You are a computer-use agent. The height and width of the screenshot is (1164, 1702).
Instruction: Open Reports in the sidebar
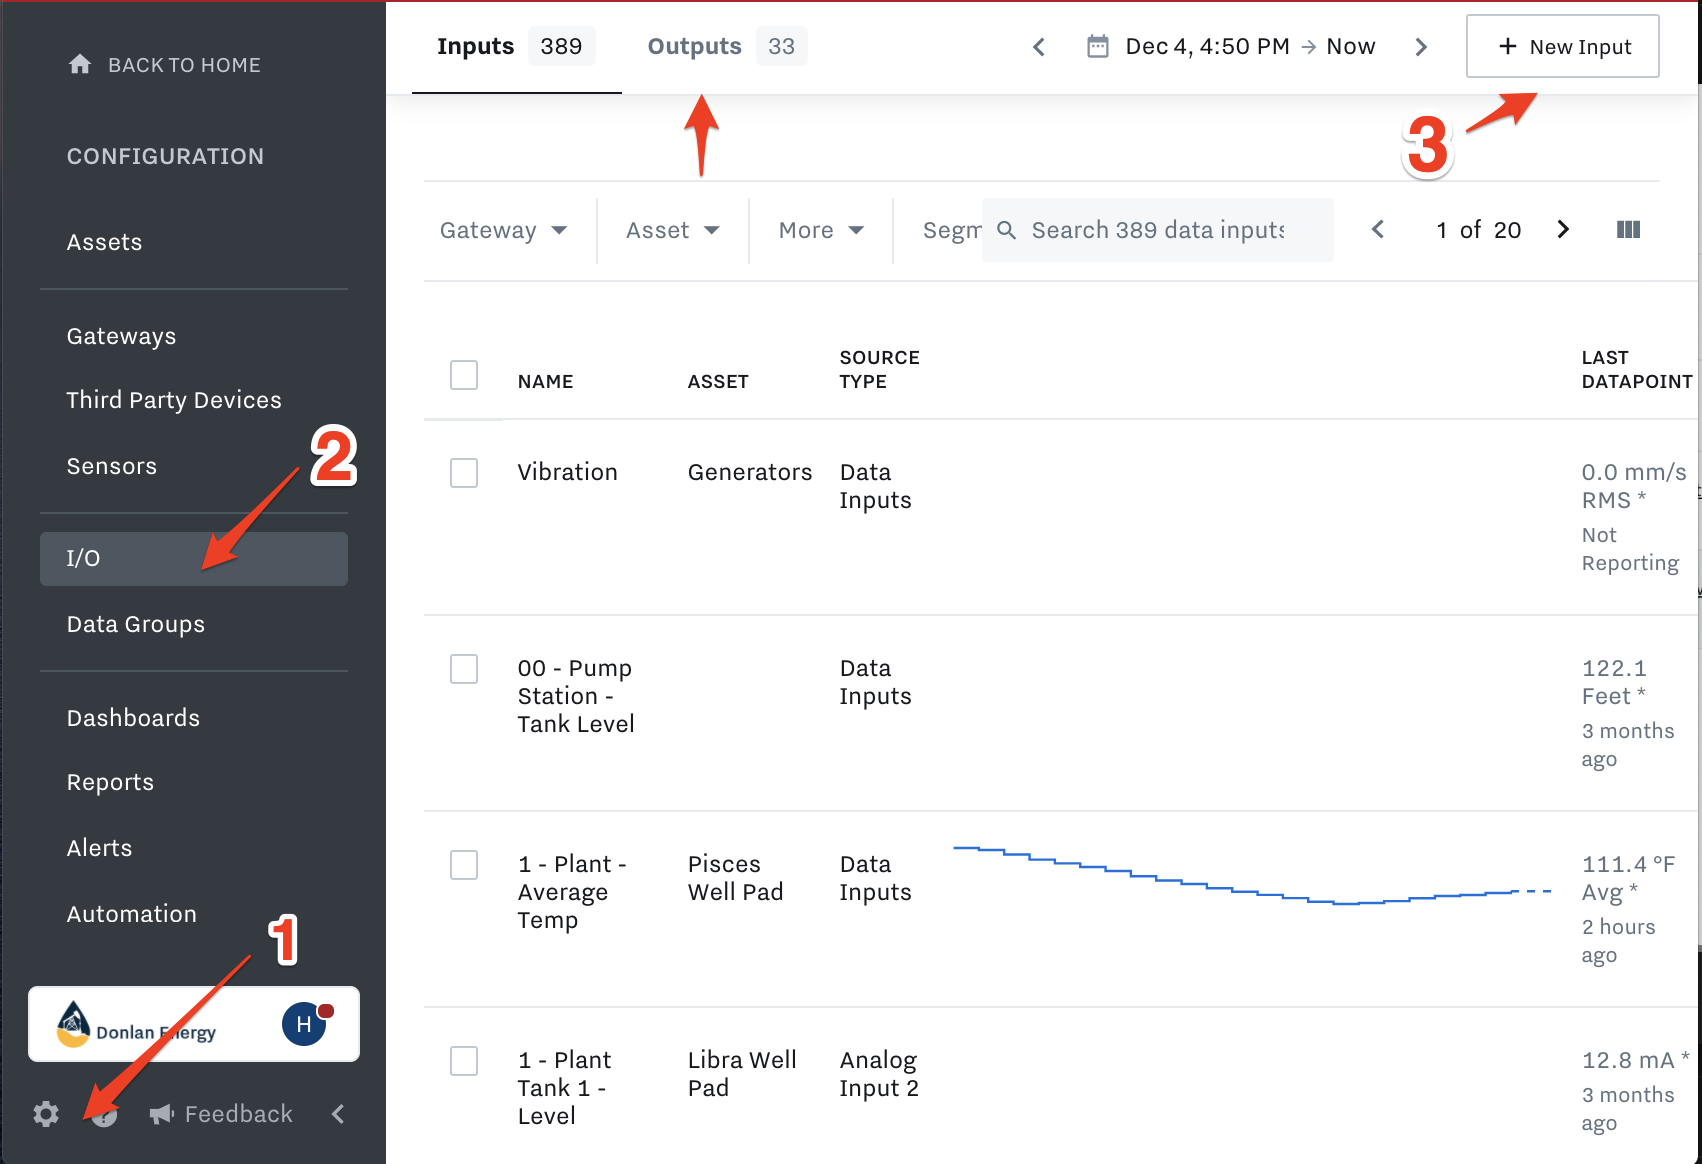click(x=111, y=782)
